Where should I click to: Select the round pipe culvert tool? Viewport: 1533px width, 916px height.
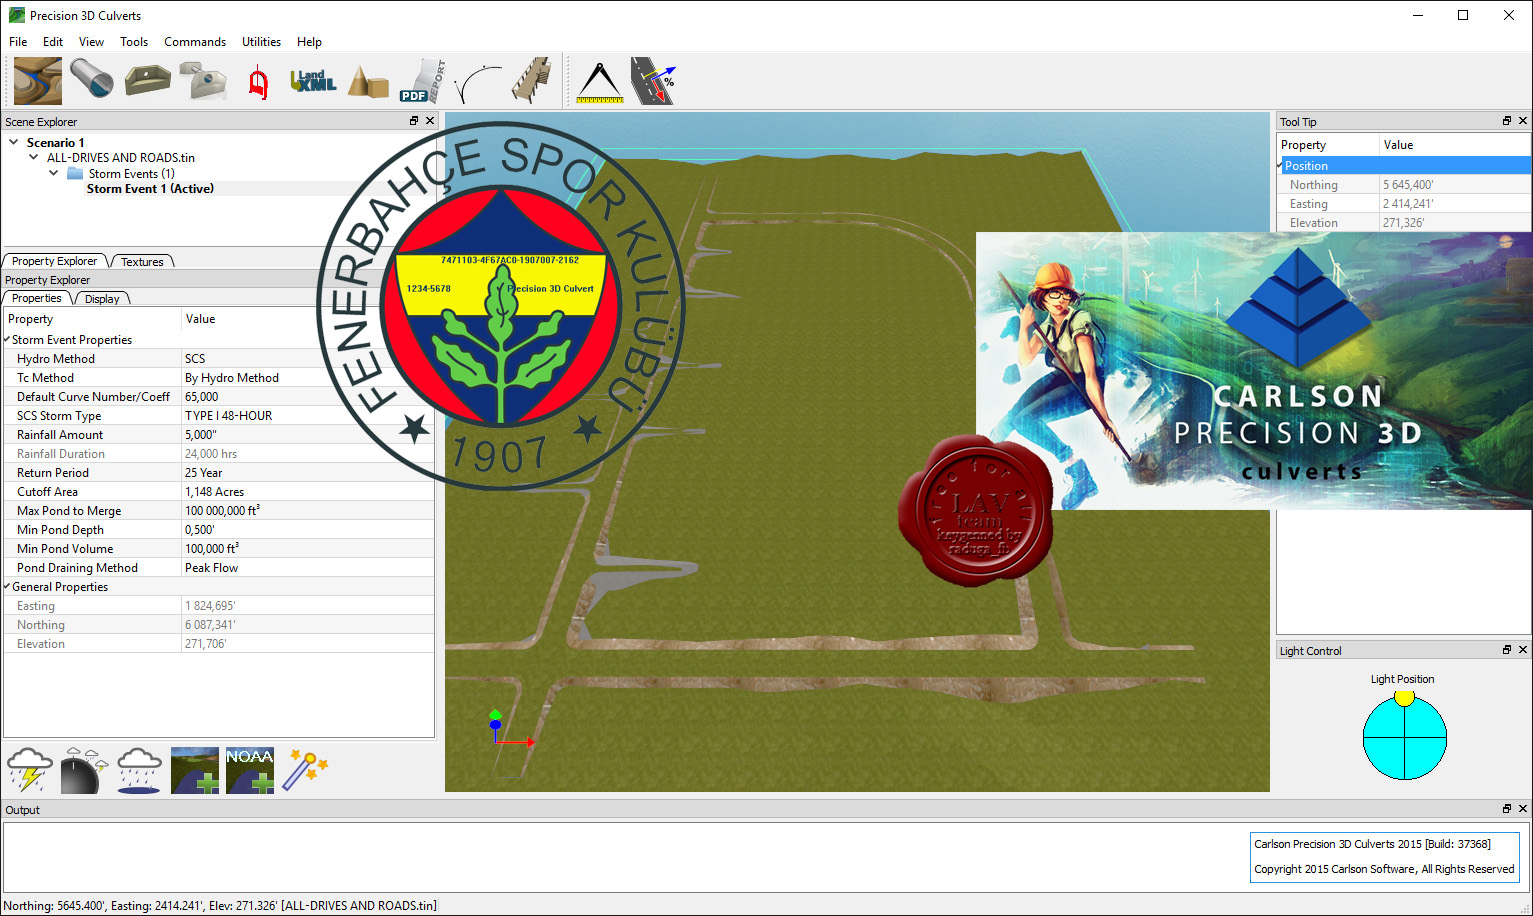pos(92,80)
